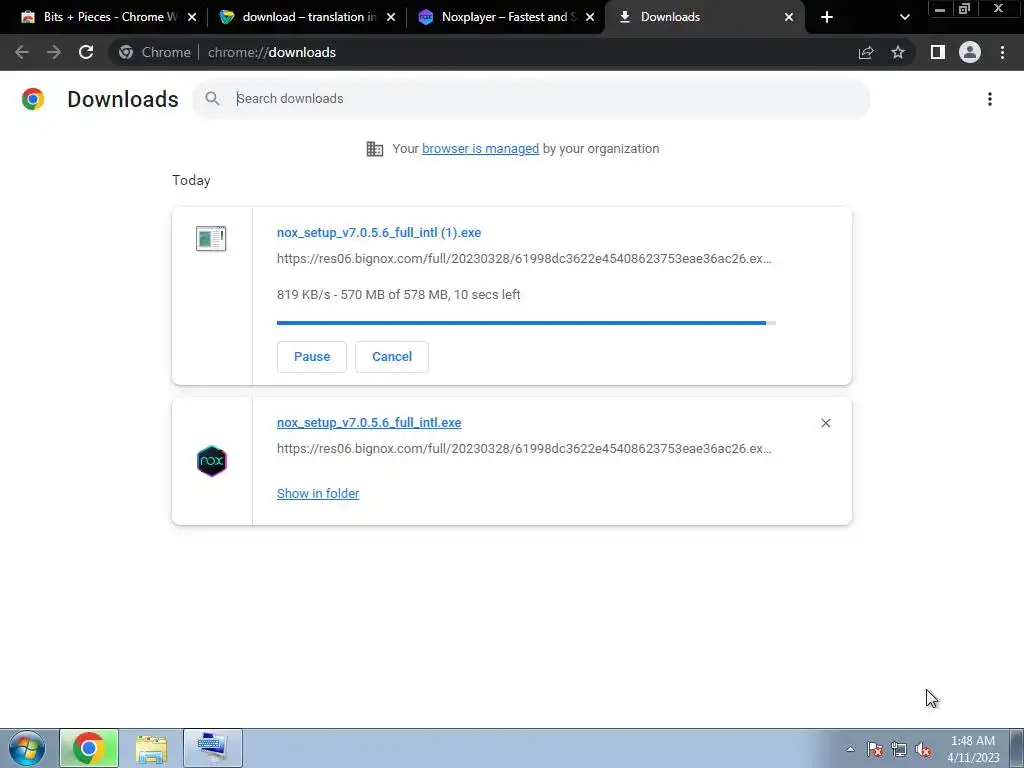Close the download – translation tab
1024x768 pixels.
391,17
